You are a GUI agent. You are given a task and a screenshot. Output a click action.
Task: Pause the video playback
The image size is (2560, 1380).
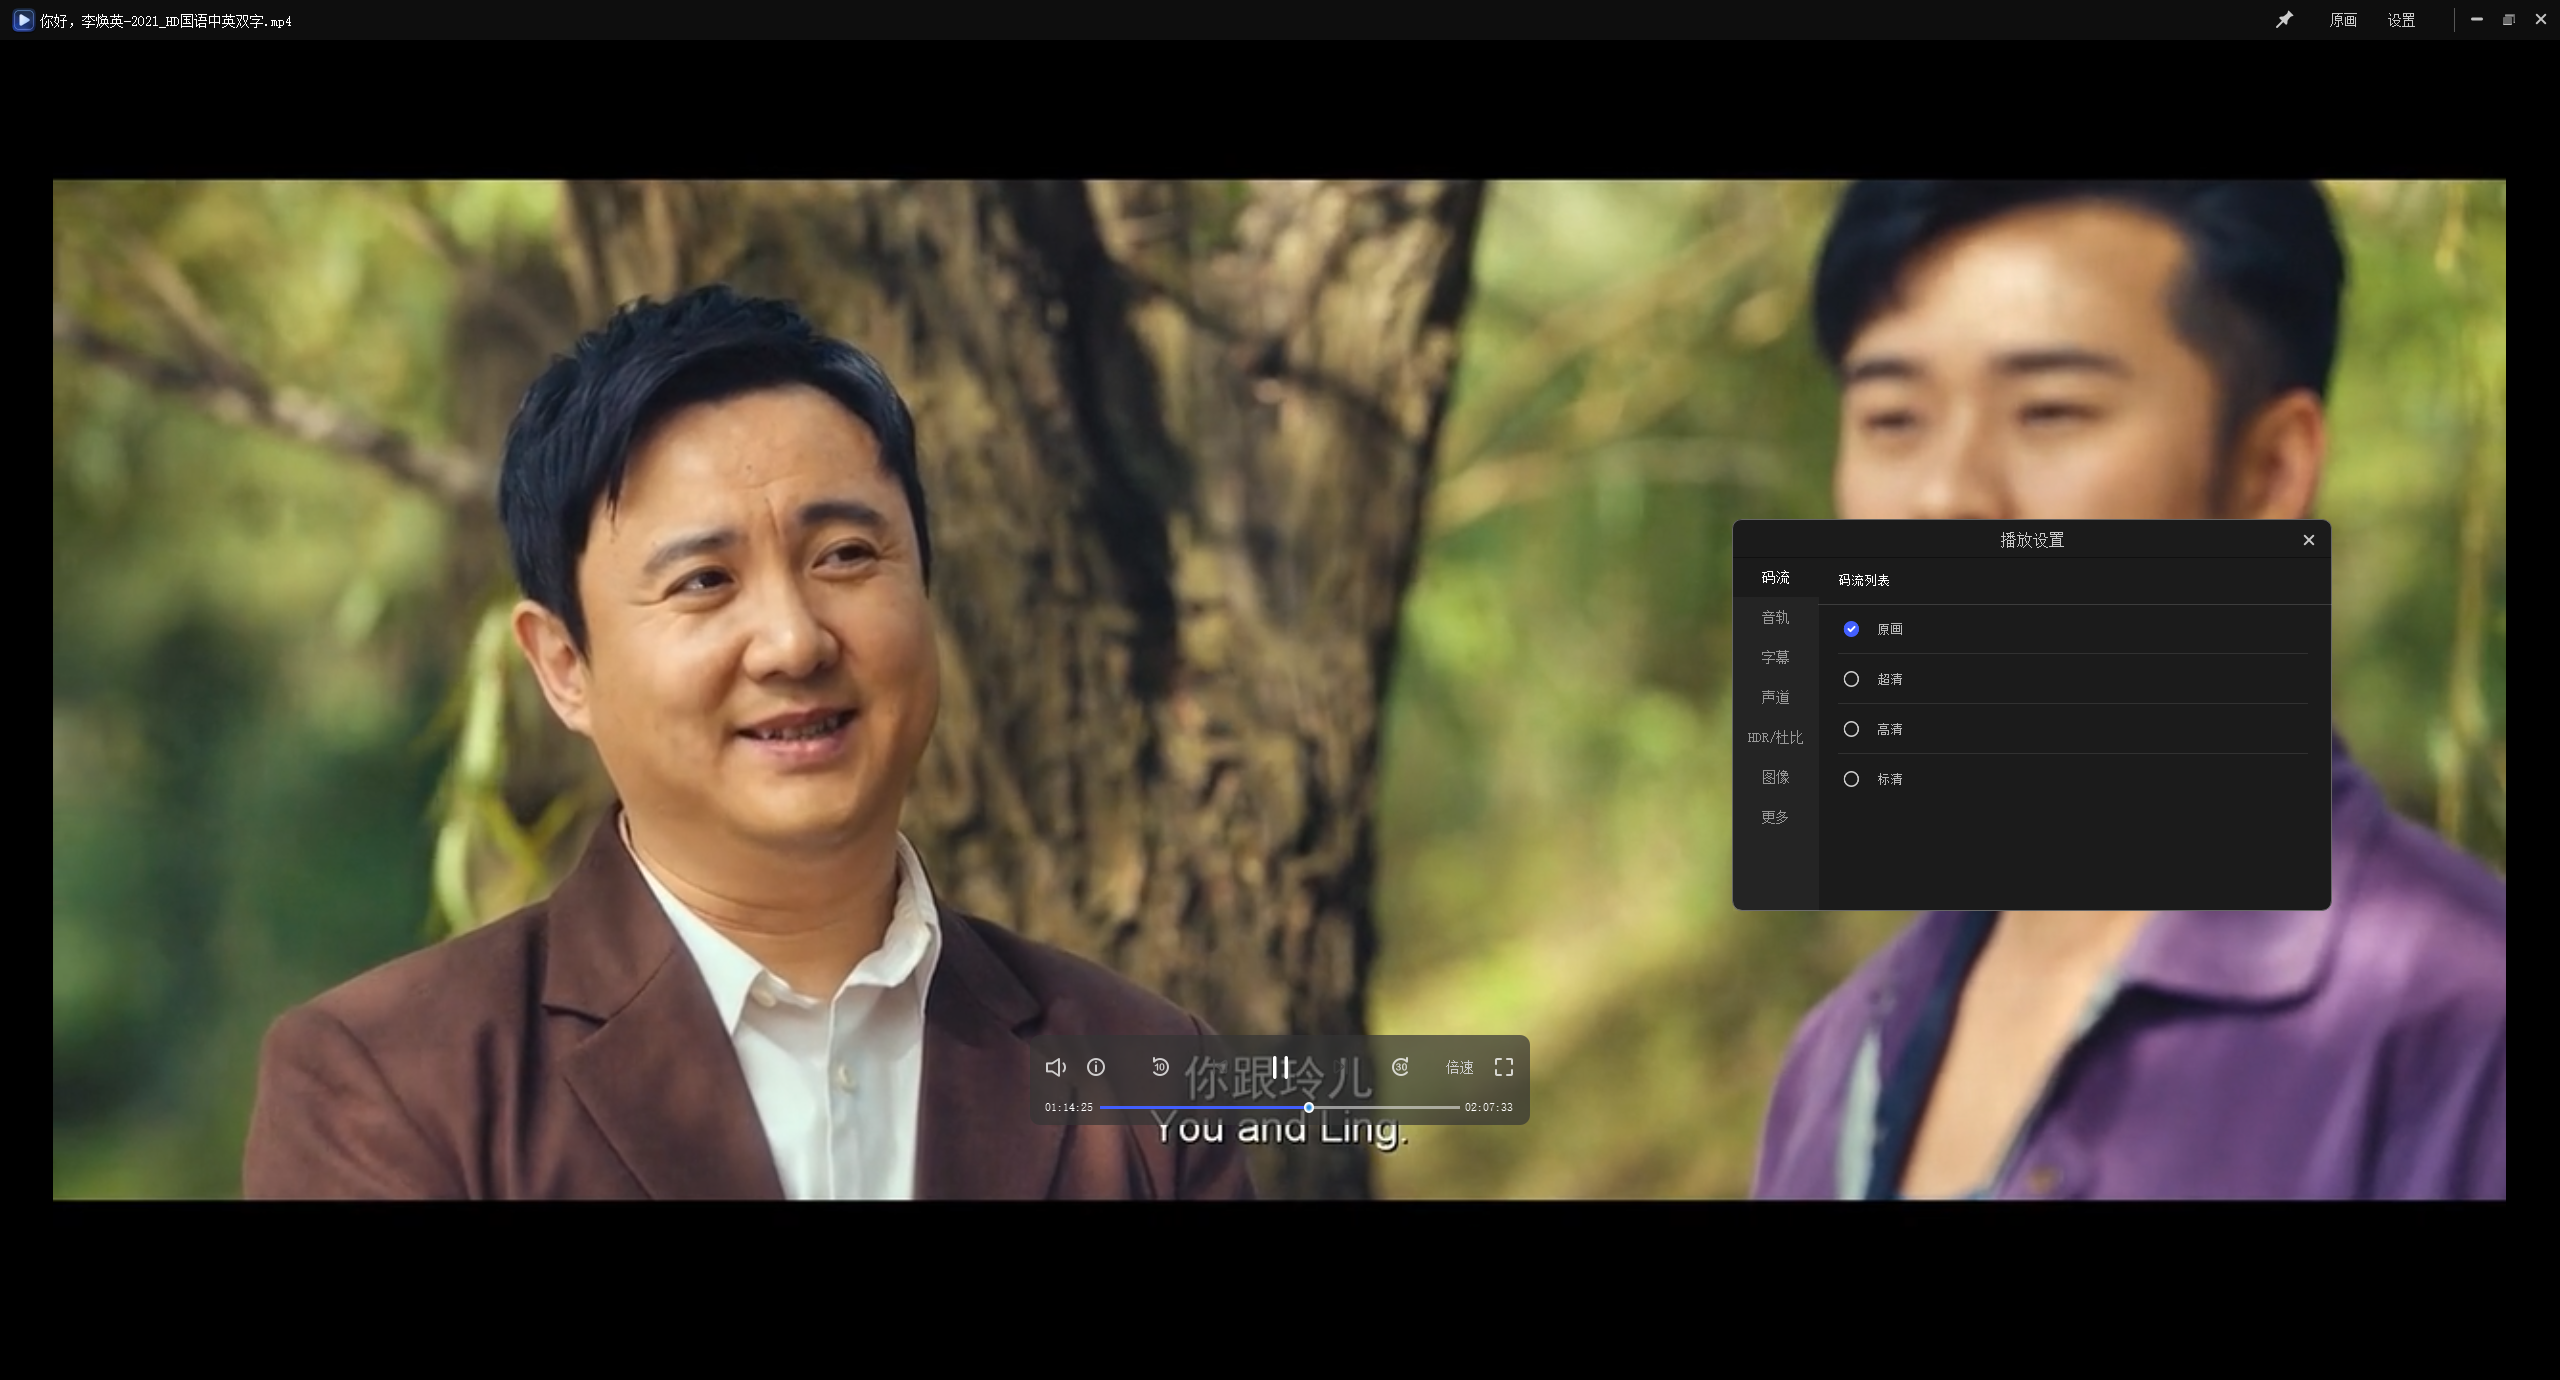tap(1280, 1067)
